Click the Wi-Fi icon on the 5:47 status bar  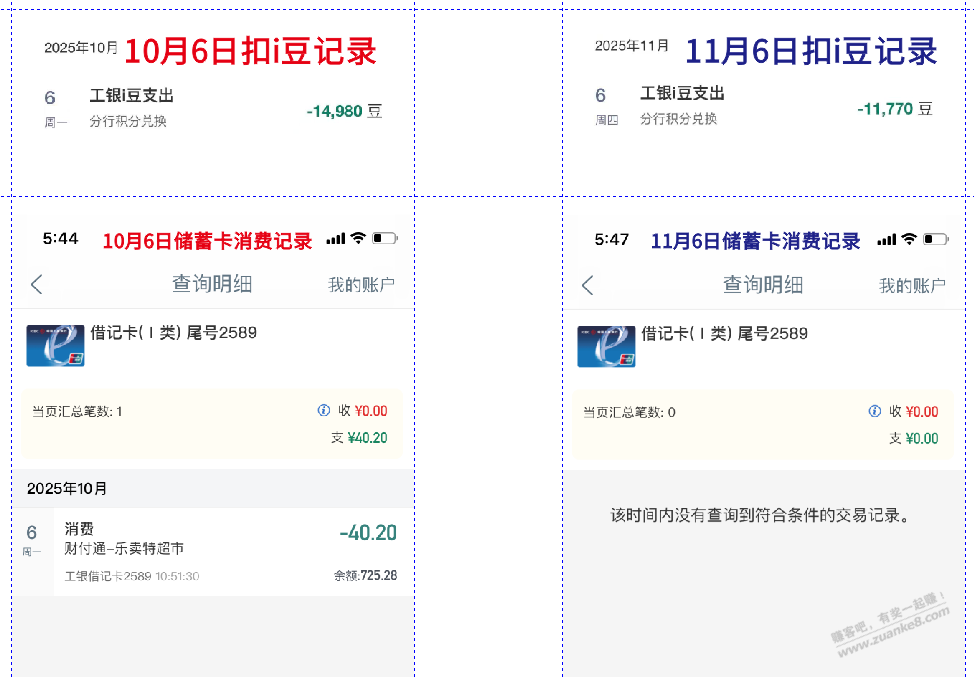pos(908,239)
